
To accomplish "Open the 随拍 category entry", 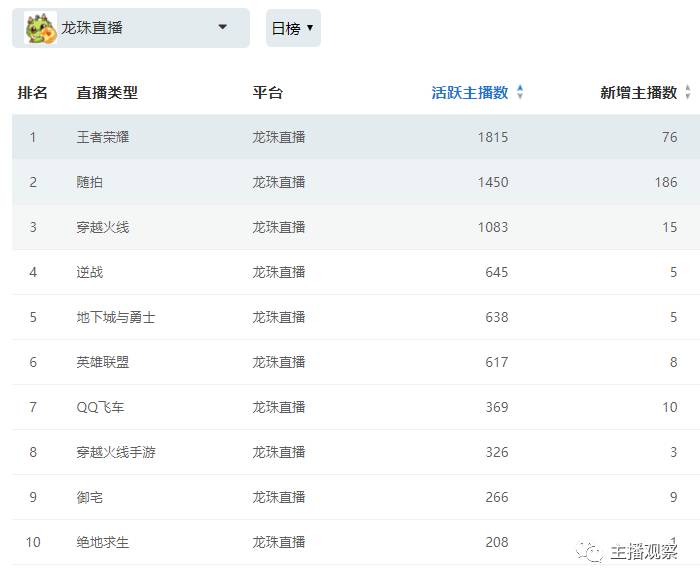I will point(90,182).
